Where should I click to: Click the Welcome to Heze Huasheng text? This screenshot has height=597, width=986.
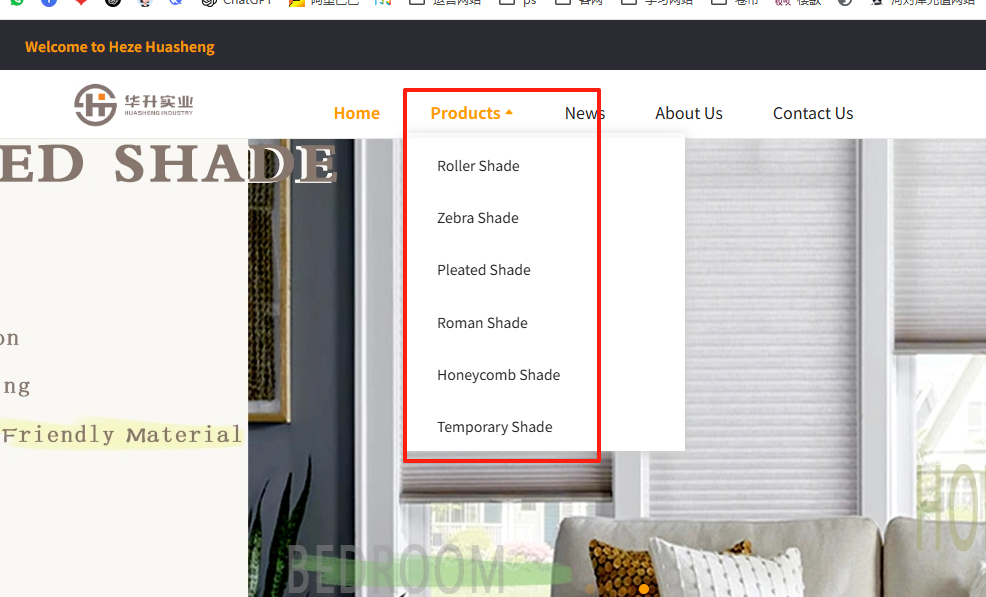(x=119, y=47)
